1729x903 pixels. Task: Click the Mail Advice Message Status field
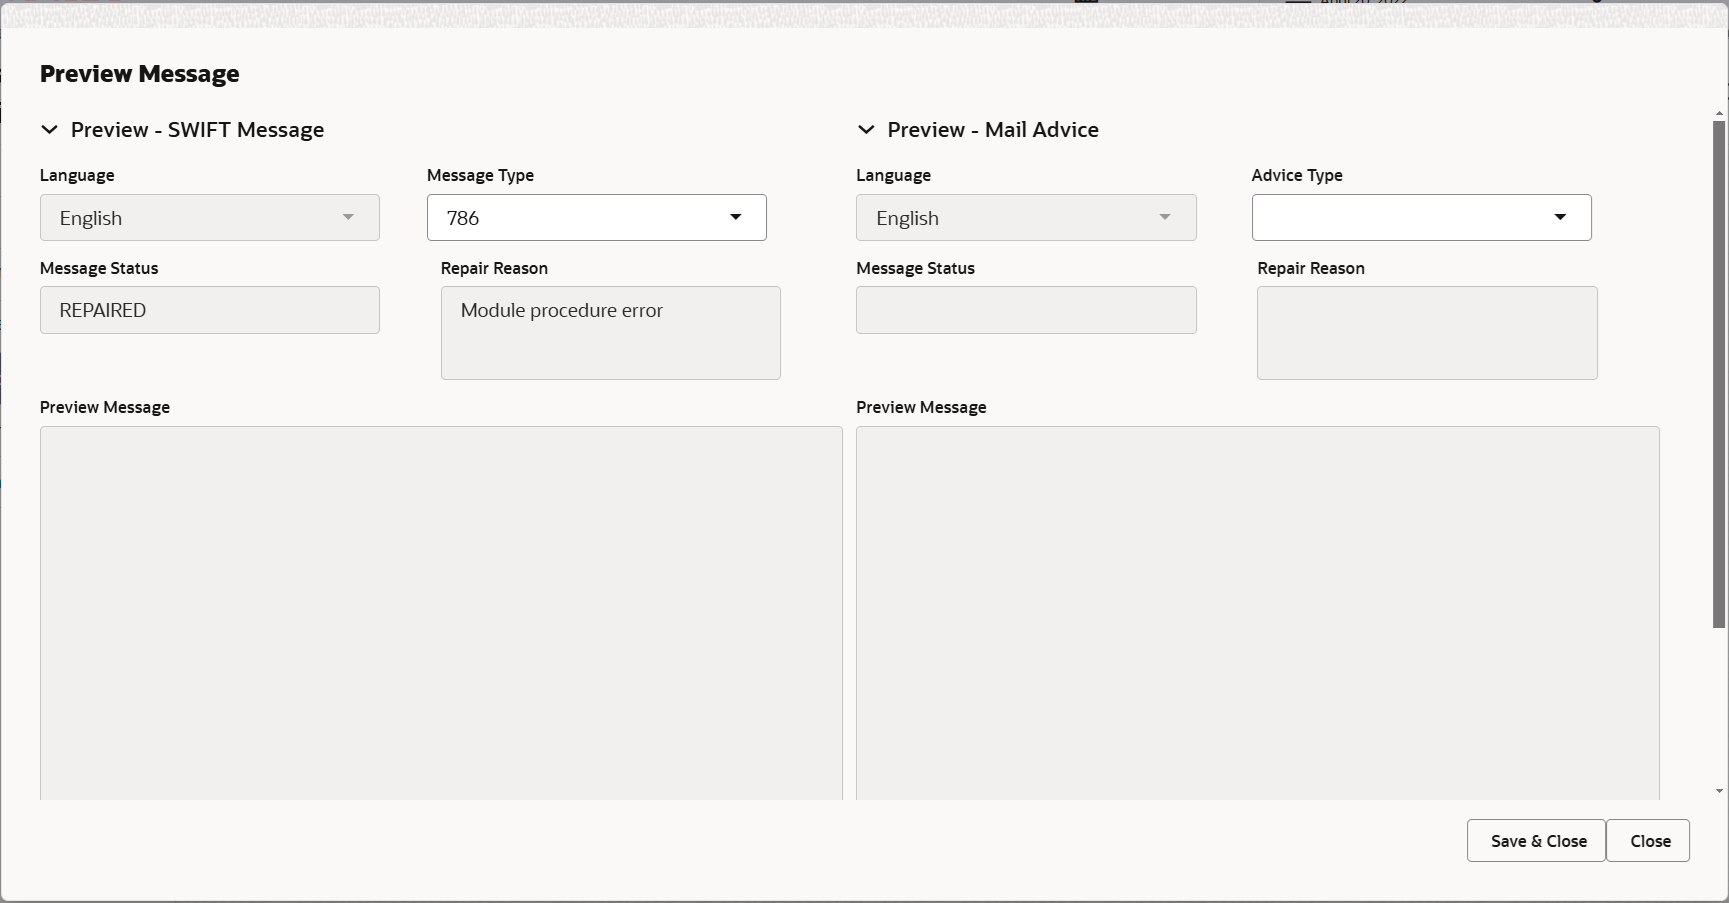tap(1026, 310)
